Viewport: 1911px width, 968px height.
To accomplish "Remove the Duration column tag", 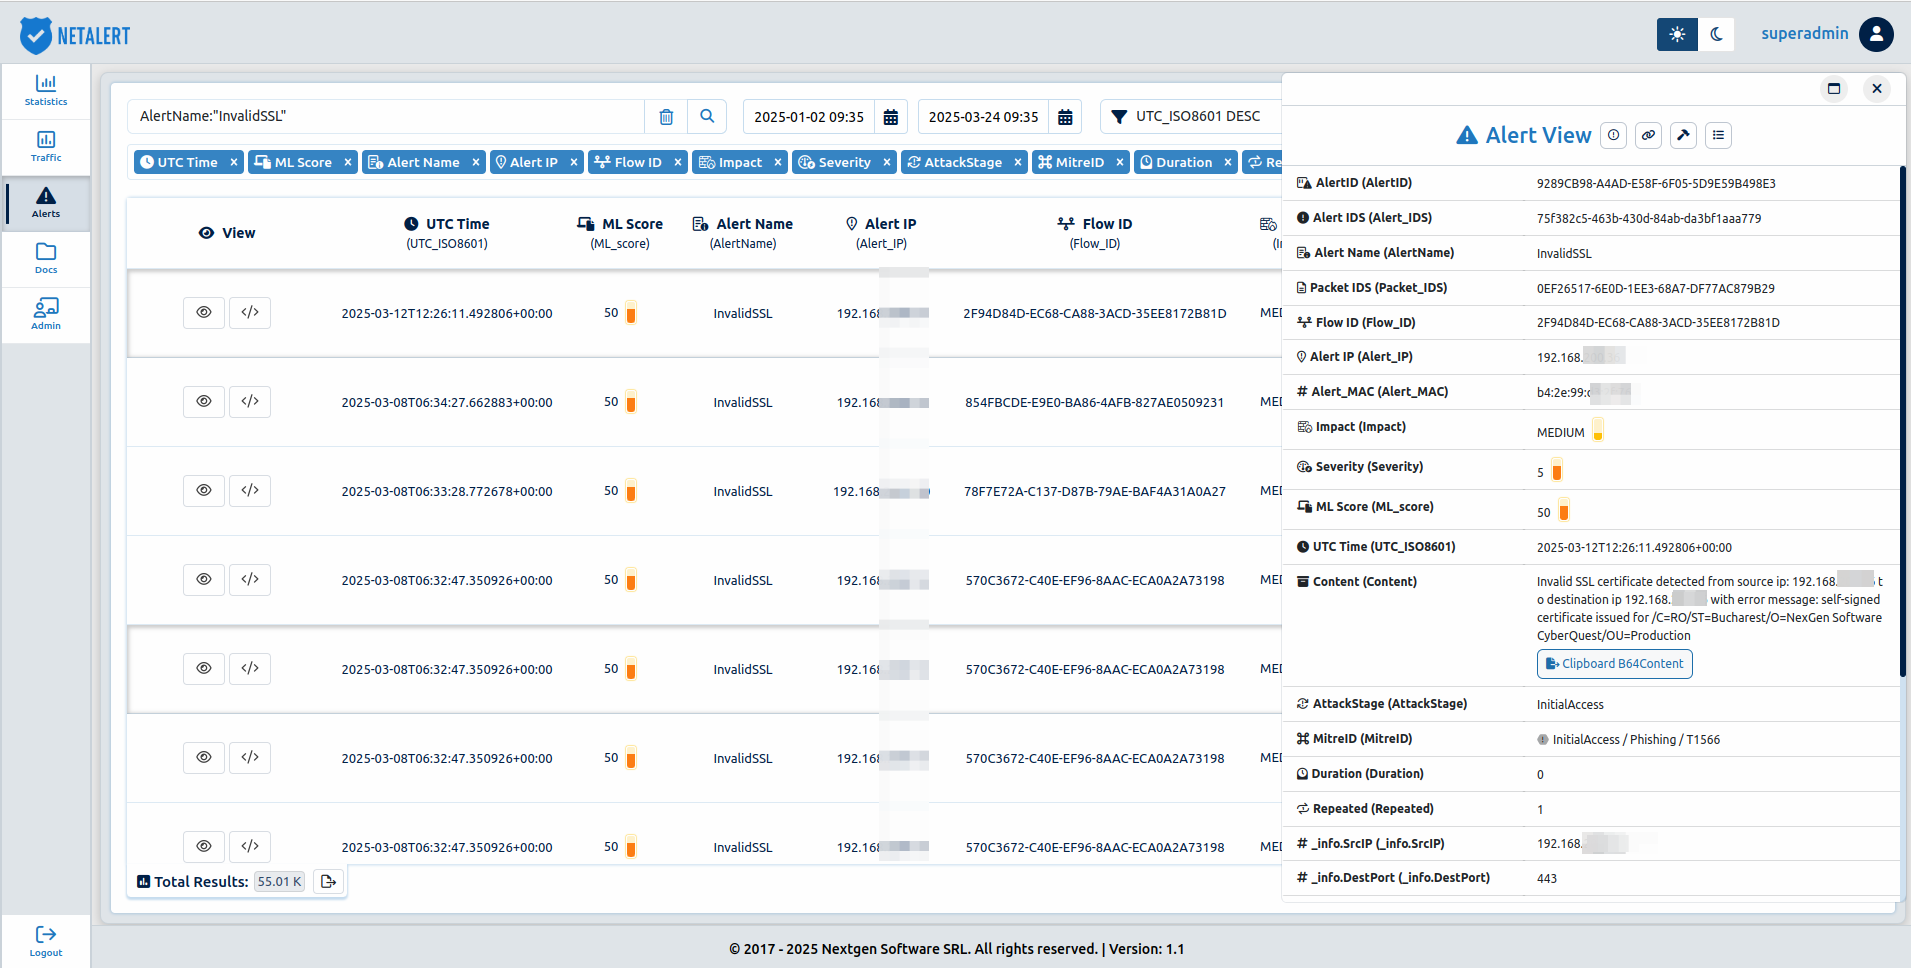I will click(1228, 162).
